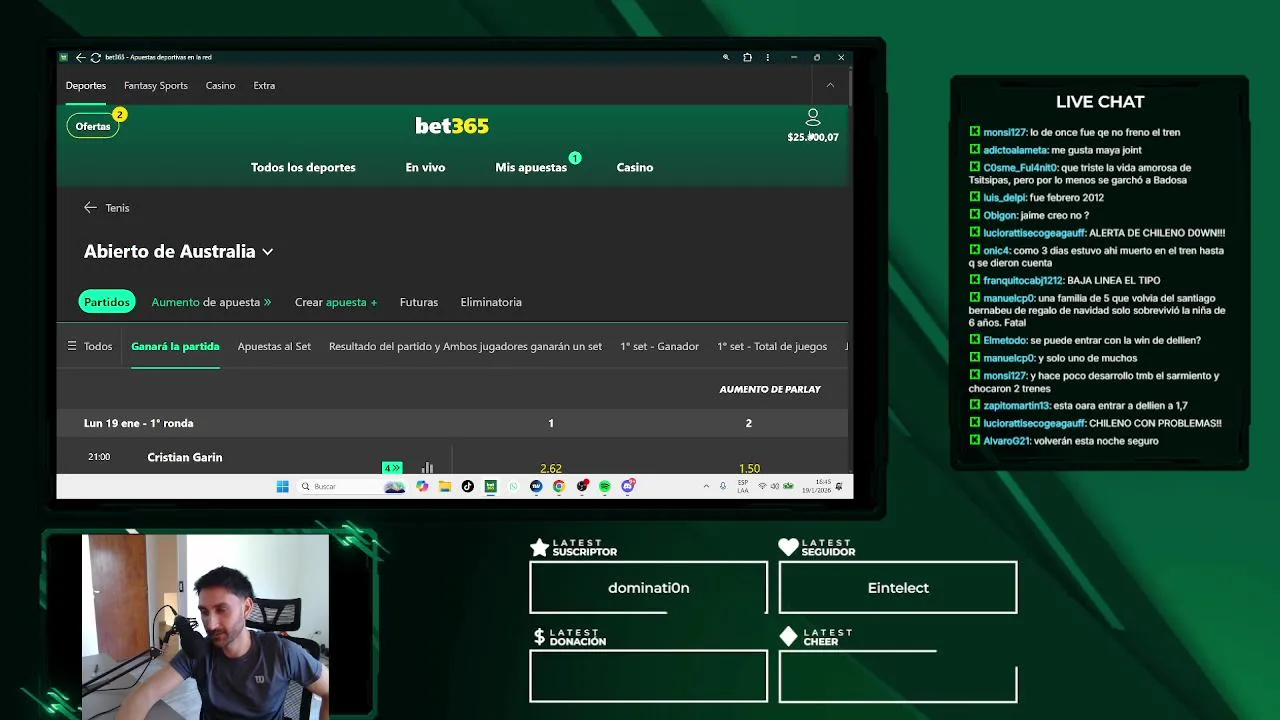Viewport: 1280px width, 720px height.
Task: Go back to Tenis with arrow
Action: [x=90, y=207]
